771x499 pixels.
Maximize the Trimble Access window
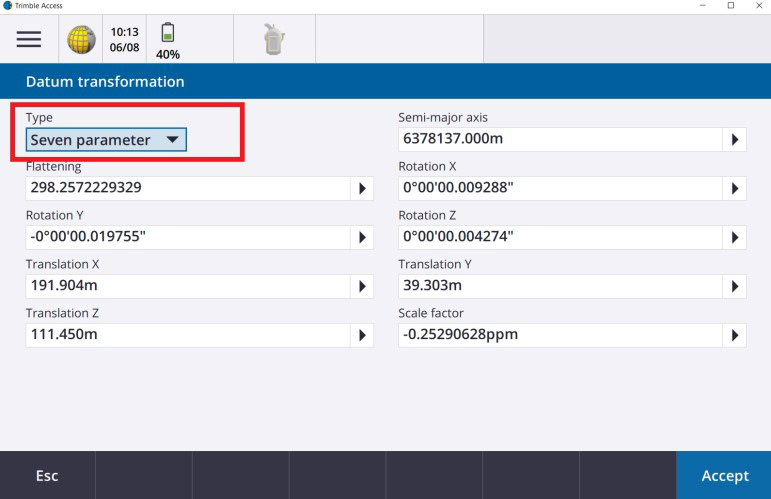tap(731, 5)
